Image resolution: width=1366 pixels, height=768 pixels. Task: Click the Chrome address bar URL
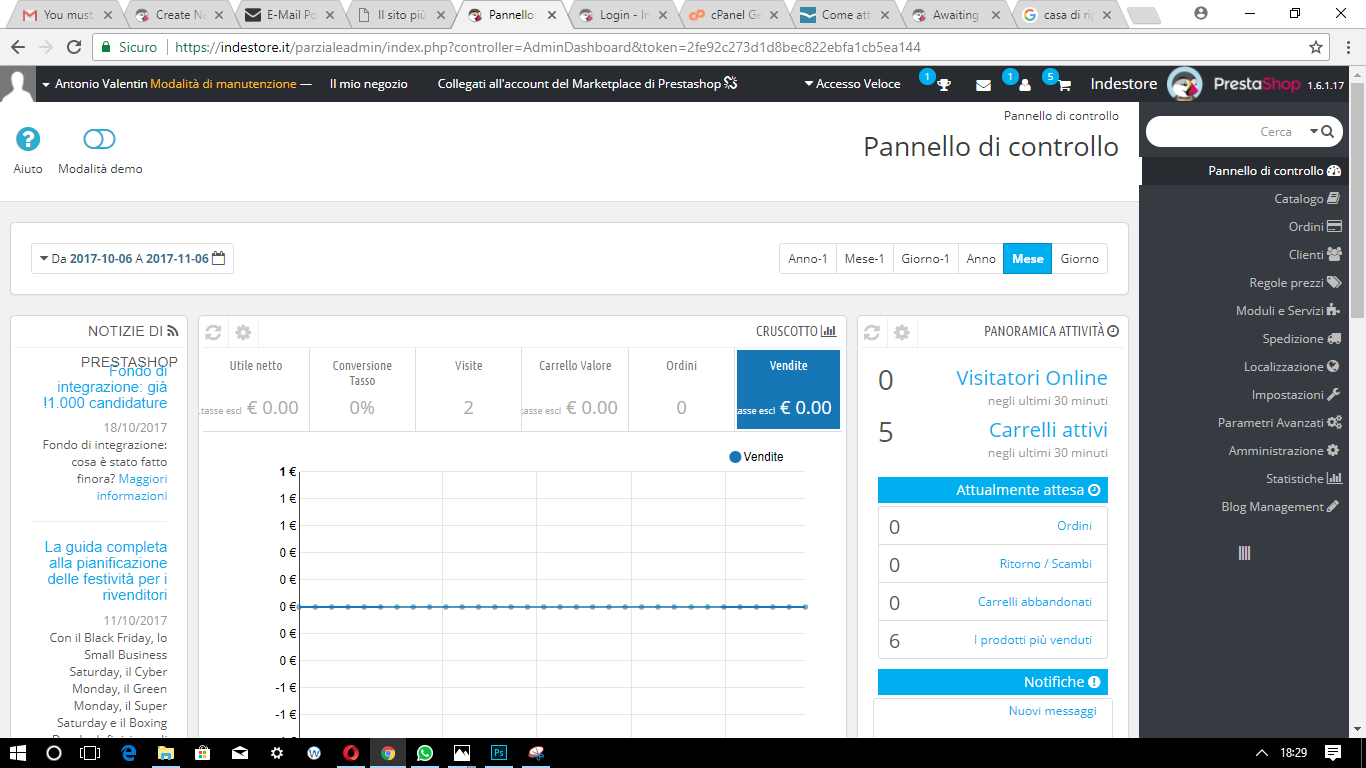coord(548,47)
